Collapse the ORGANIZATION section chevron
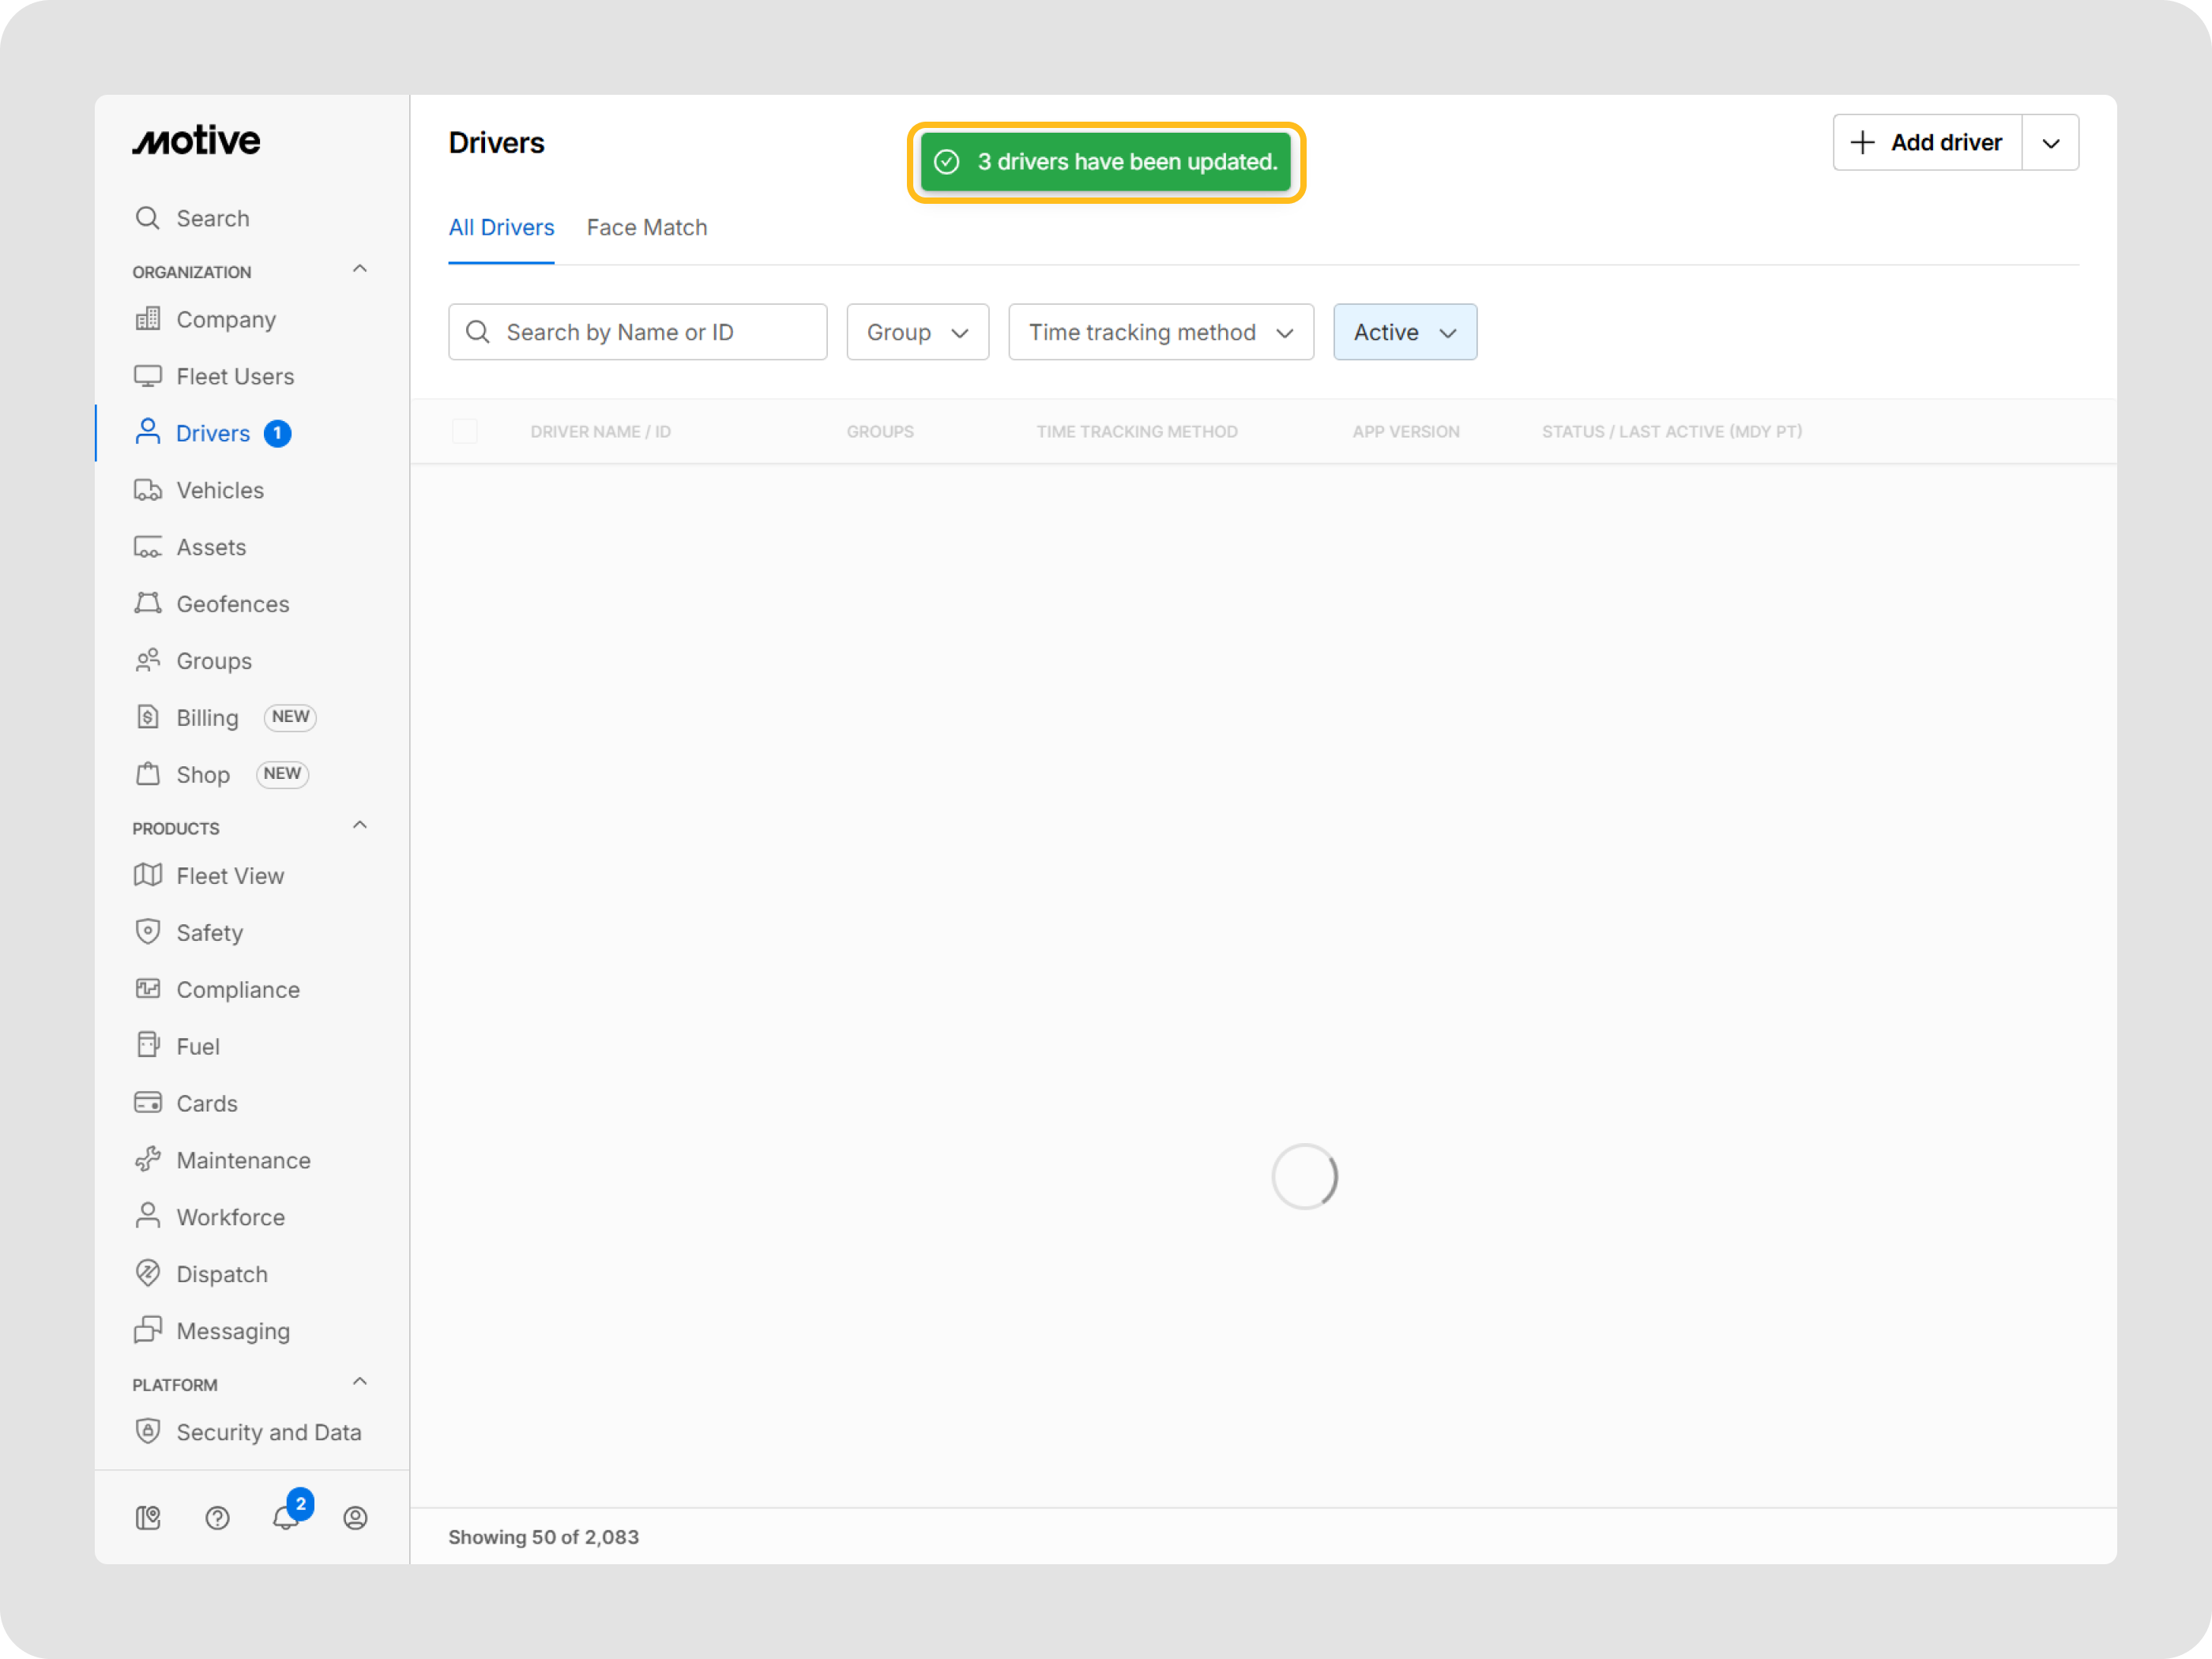2212x1659 pixels. pos(359,268)
